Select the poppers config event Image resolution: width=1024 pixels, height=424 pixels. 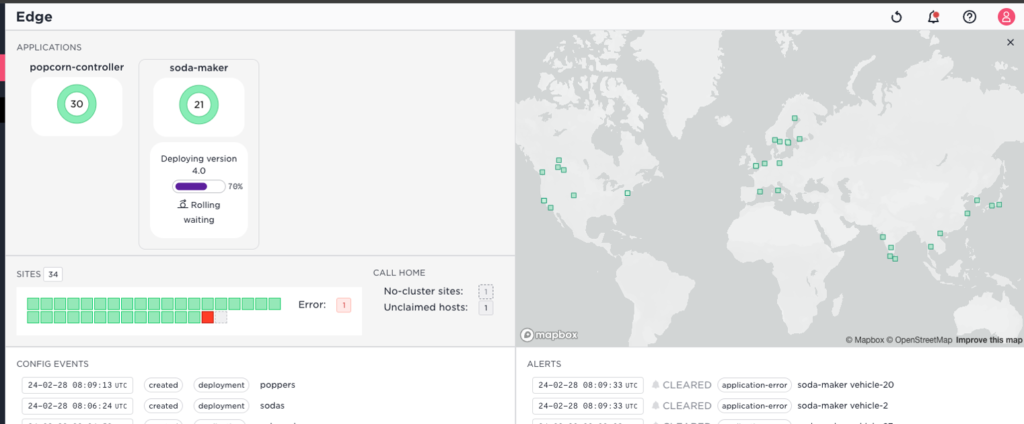(278, 385)
